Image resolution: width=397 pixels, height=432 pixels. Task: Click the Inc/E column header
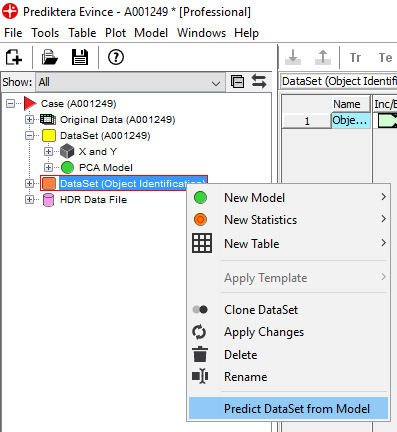[x=385, y=104]
